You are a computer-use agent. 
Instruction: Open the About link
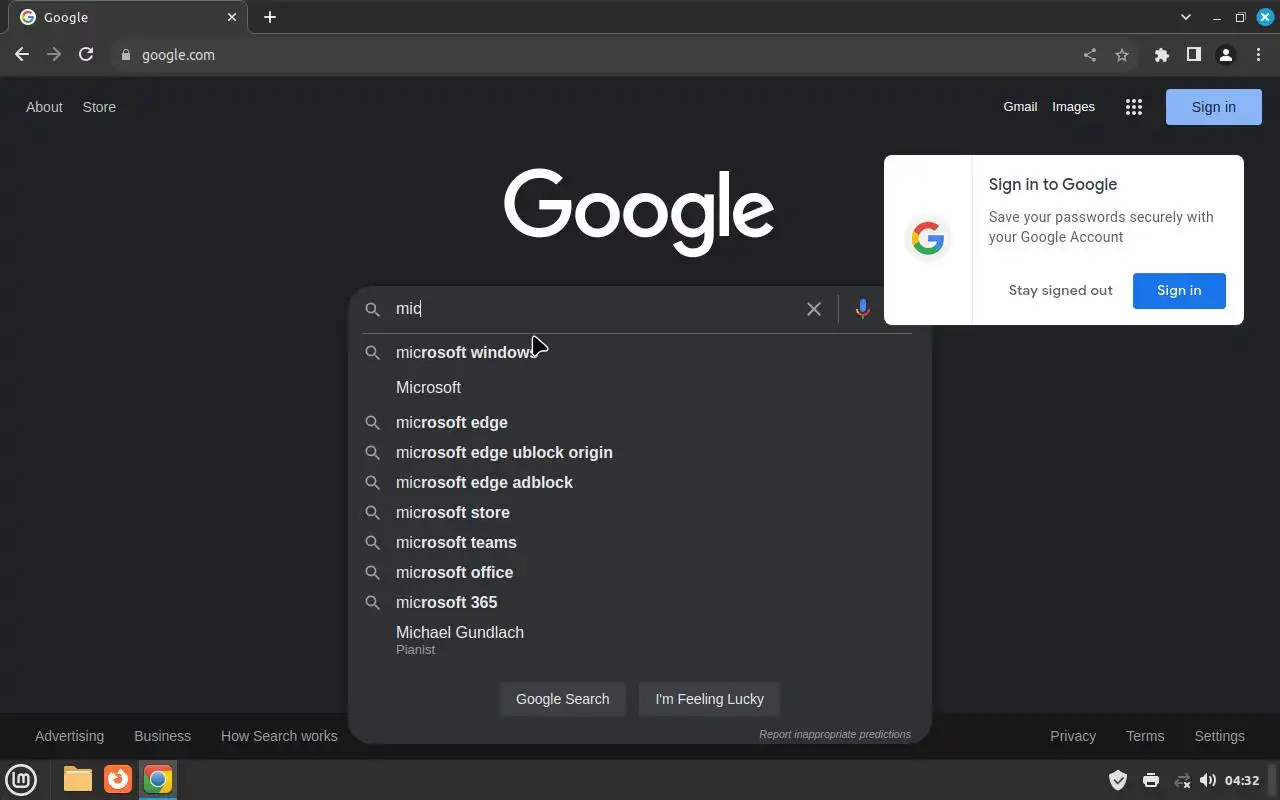point(44,107)
